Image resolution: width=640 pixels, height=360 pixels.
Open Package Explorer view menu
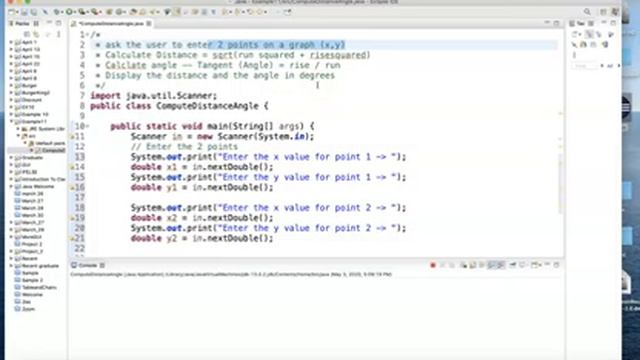[58, 34]
